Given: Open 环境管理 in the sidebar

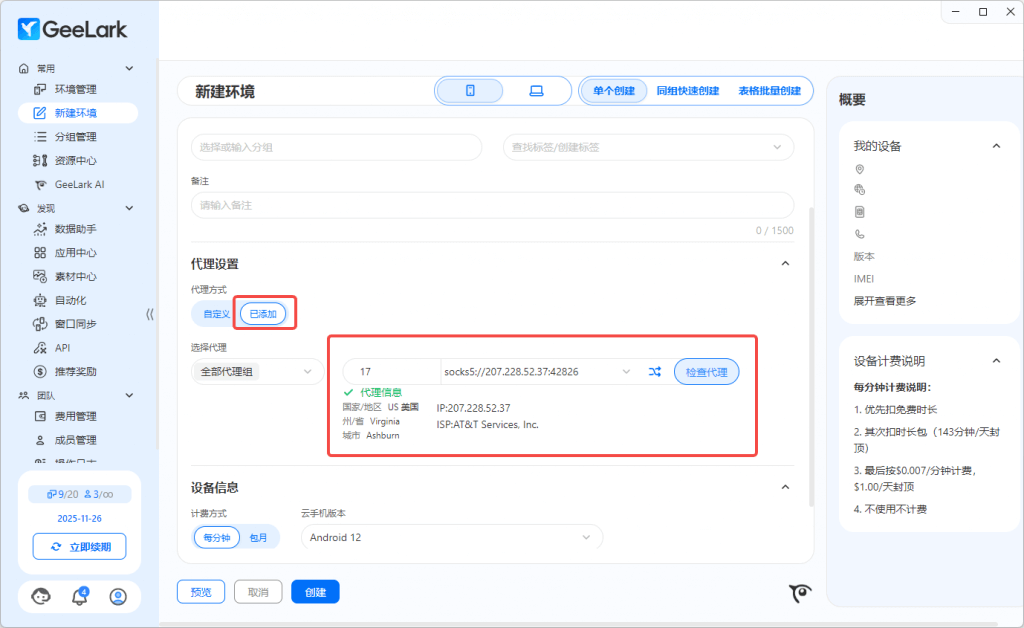Looking at the screenshot, I should click(x=75, y=89).
